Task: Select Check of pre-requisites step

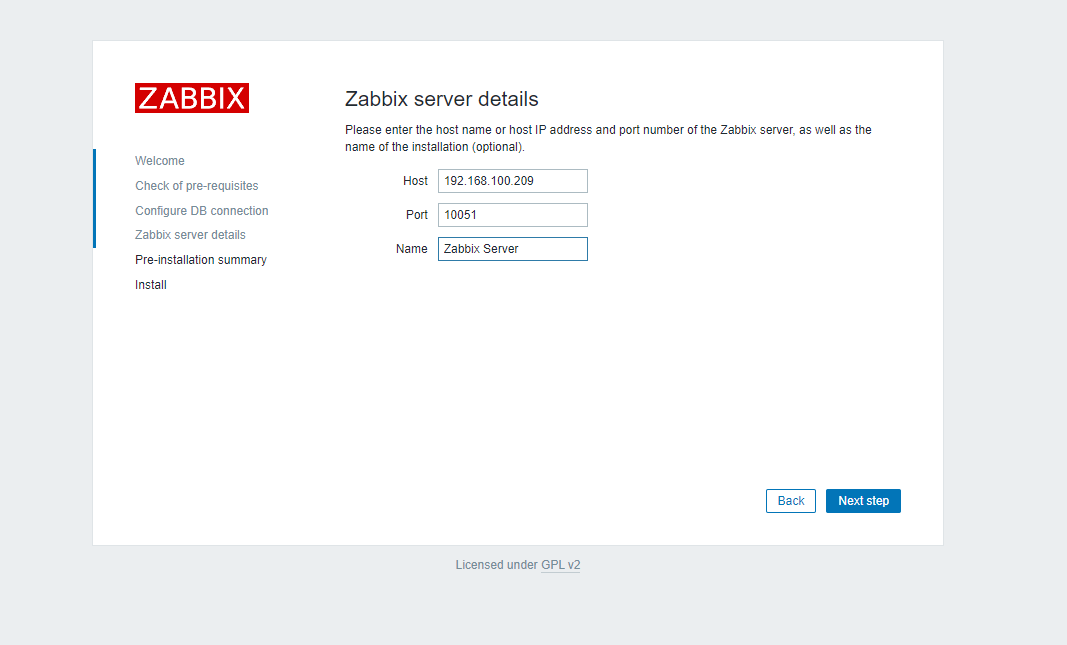Action: pyautogui.click(x=197, y=186)
